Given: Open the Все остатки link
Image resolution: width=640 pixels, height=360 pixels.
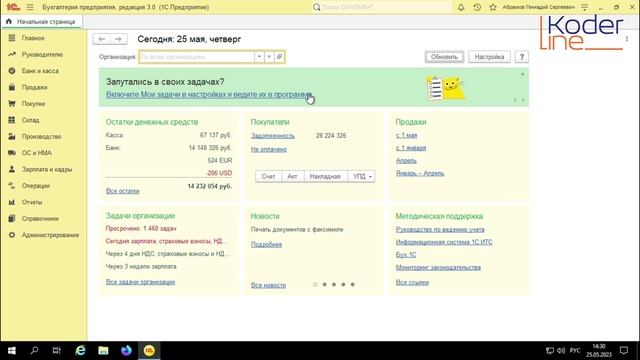Looking at the screenshot, I should pyautogui.click(x=123, y=191).
